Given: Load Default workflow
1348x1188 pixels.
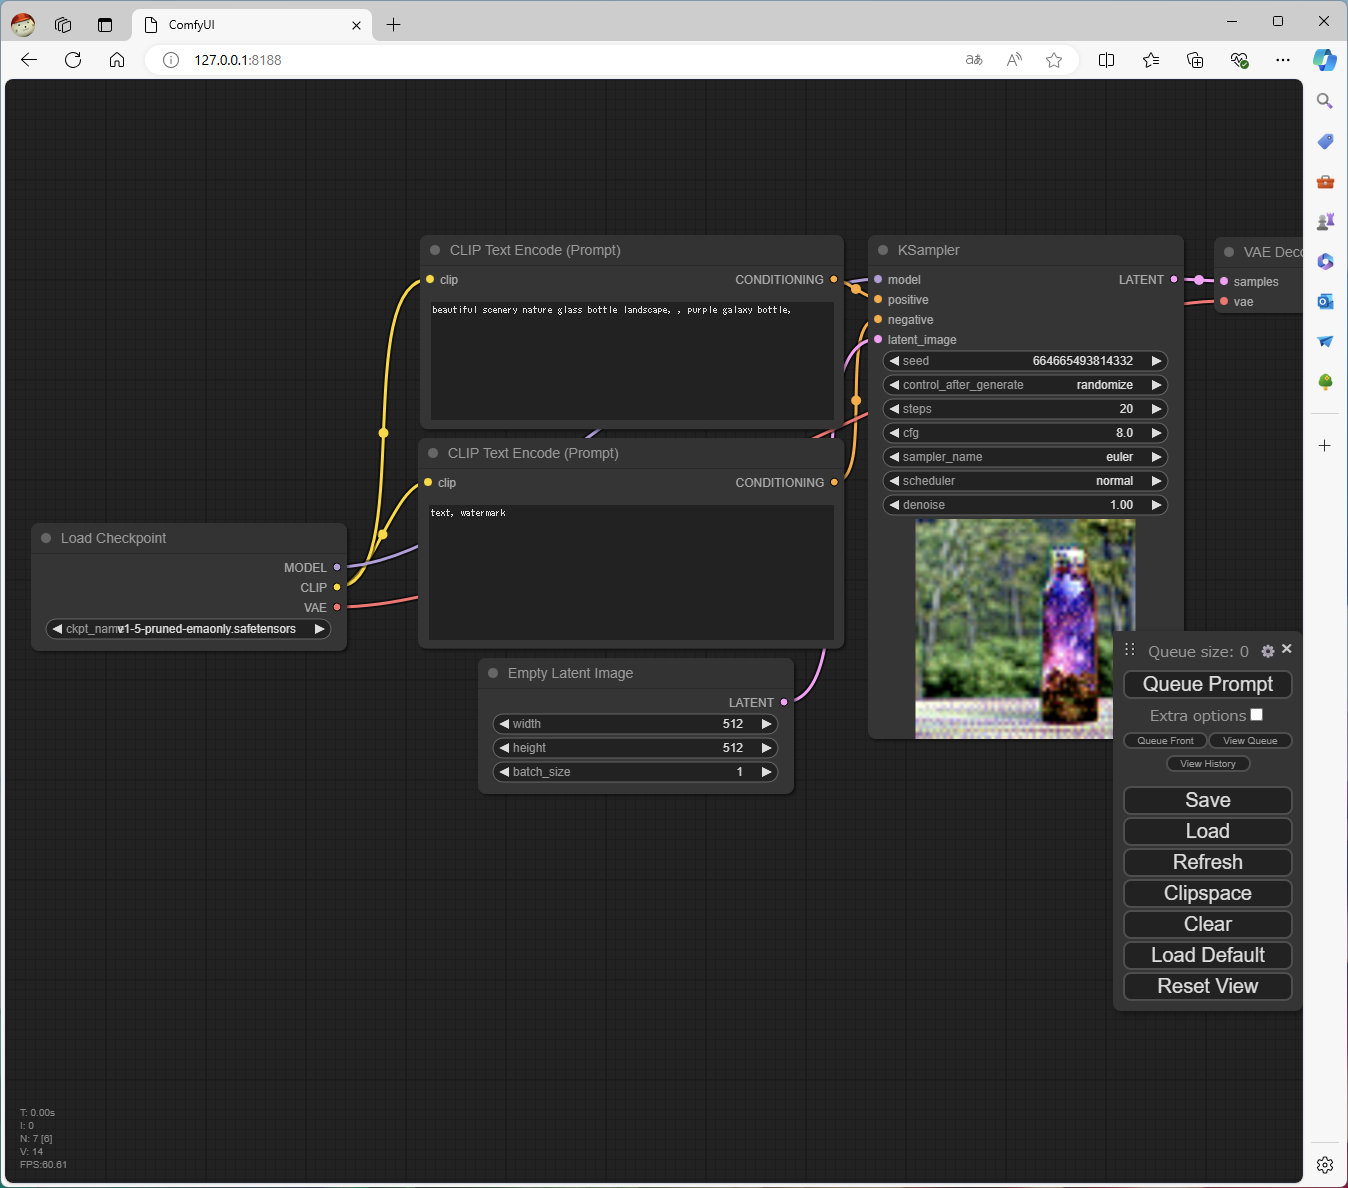Looking at the screenshot, I should (x=1208, y=955).
